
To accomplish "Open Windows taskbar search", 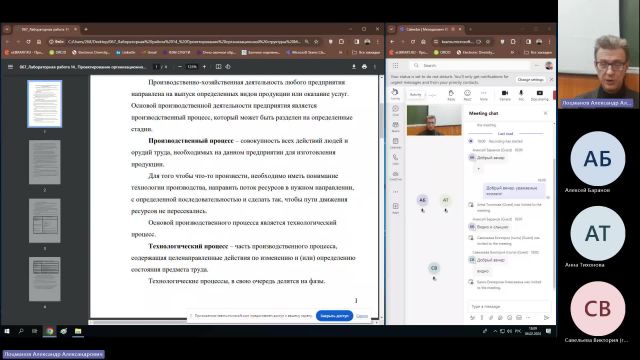I will click(21, 331).
